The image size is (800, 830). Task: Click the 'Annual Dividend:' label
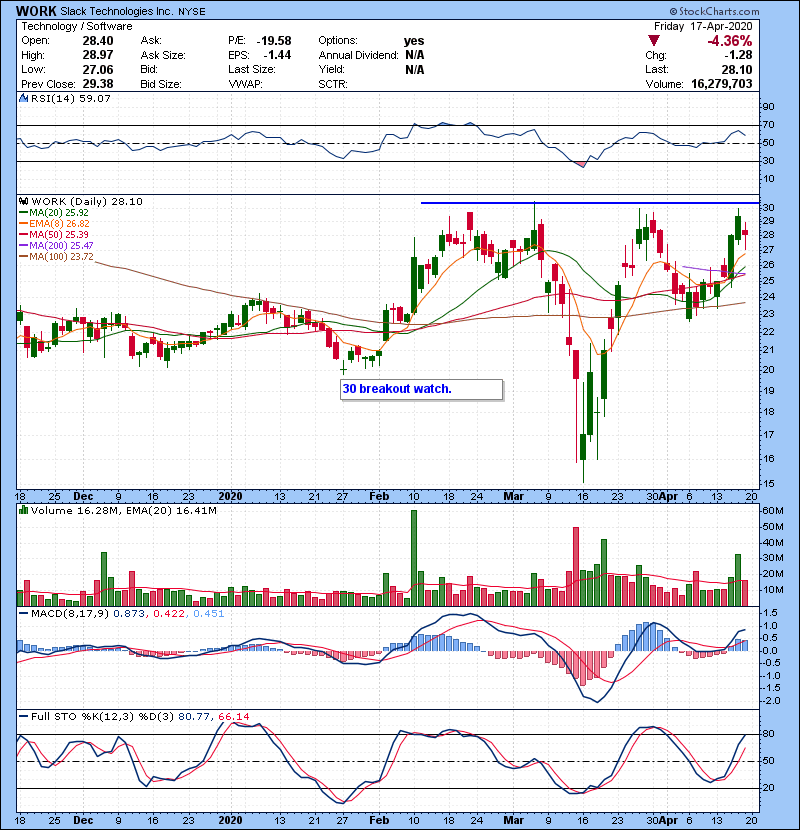(358, 55)
